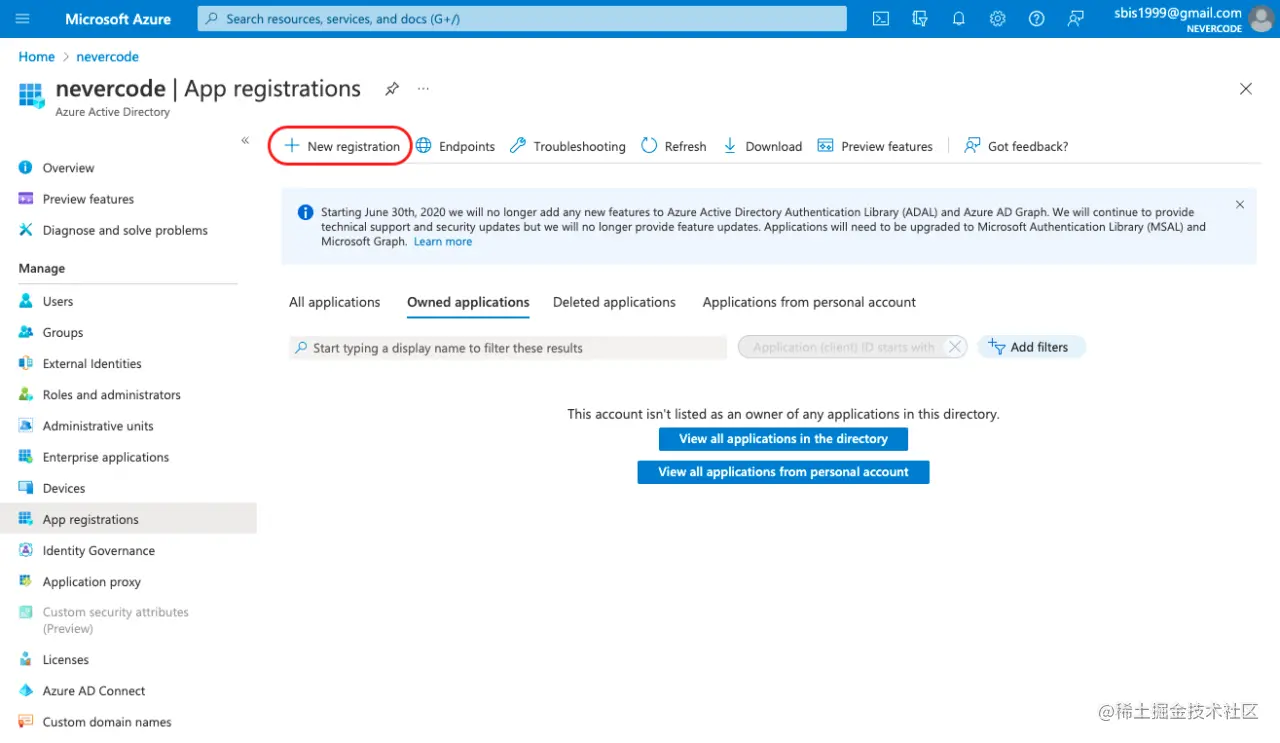Image resolution: width=1280 pixels, height=743 pixels.
Task: Open Troubleshooting from the toolbar
Action: [567, 146]
